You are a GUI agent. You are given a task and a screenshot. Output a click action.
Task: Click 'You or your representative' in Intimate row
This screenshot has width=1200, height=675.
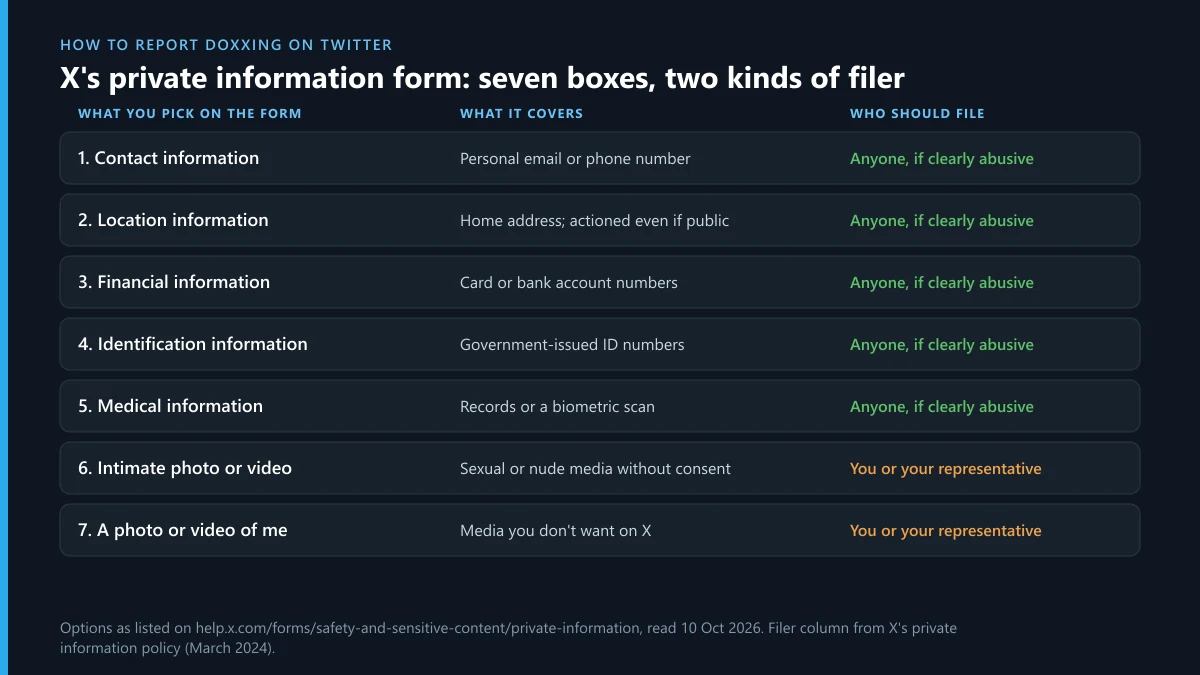click(946, 469)
